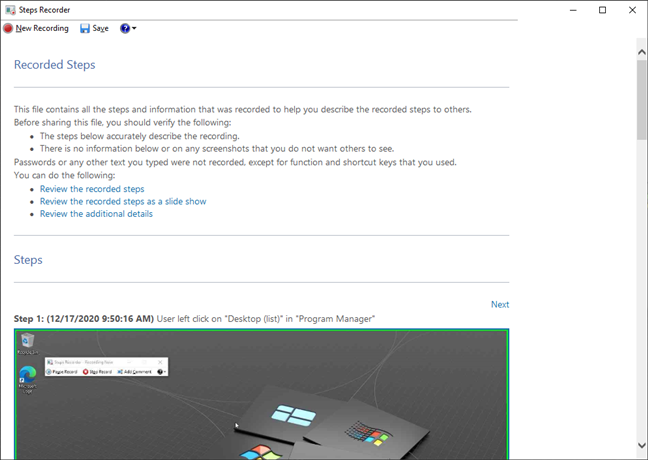This screenshot has height=460, width=648.
Task: Open the blue Help question mark icon
Action: (125, 28)
